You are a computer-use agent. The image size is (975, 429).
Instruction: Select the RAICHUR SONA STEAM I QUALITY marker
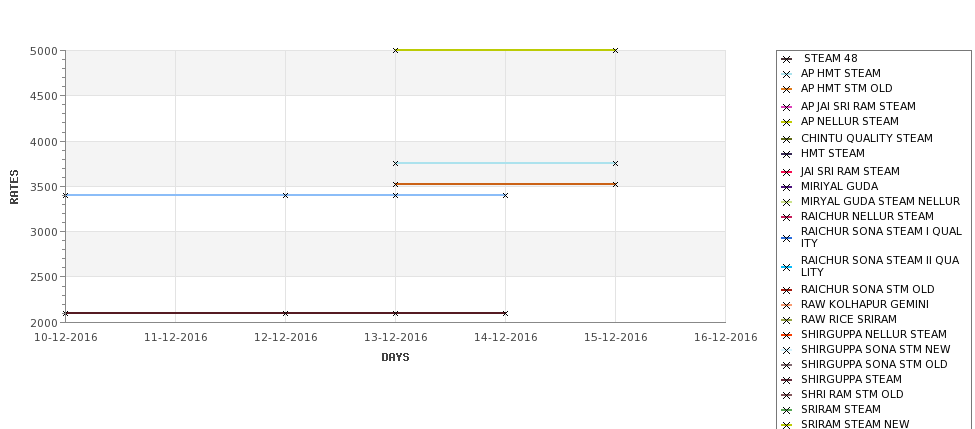786,238
